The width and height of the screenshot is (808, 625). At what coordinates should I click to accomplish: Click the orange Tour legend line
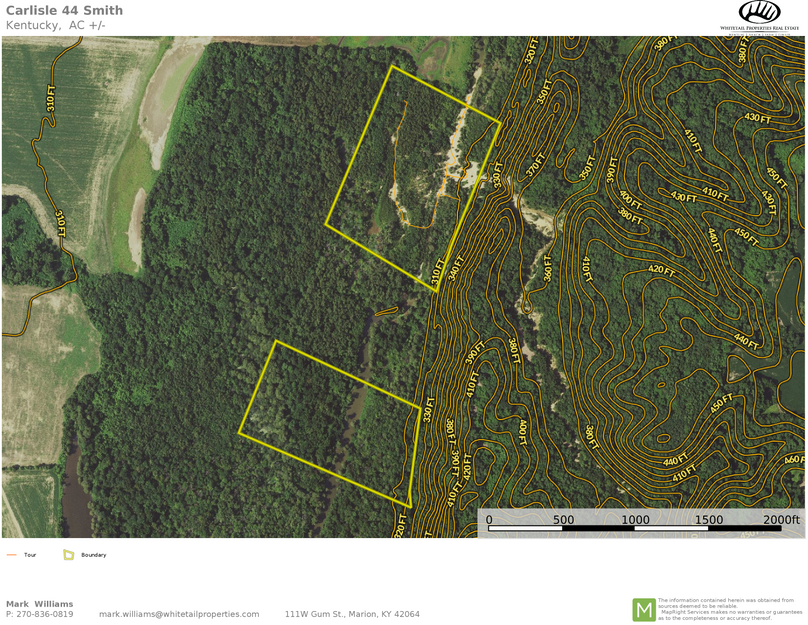[x=12, y=554]
